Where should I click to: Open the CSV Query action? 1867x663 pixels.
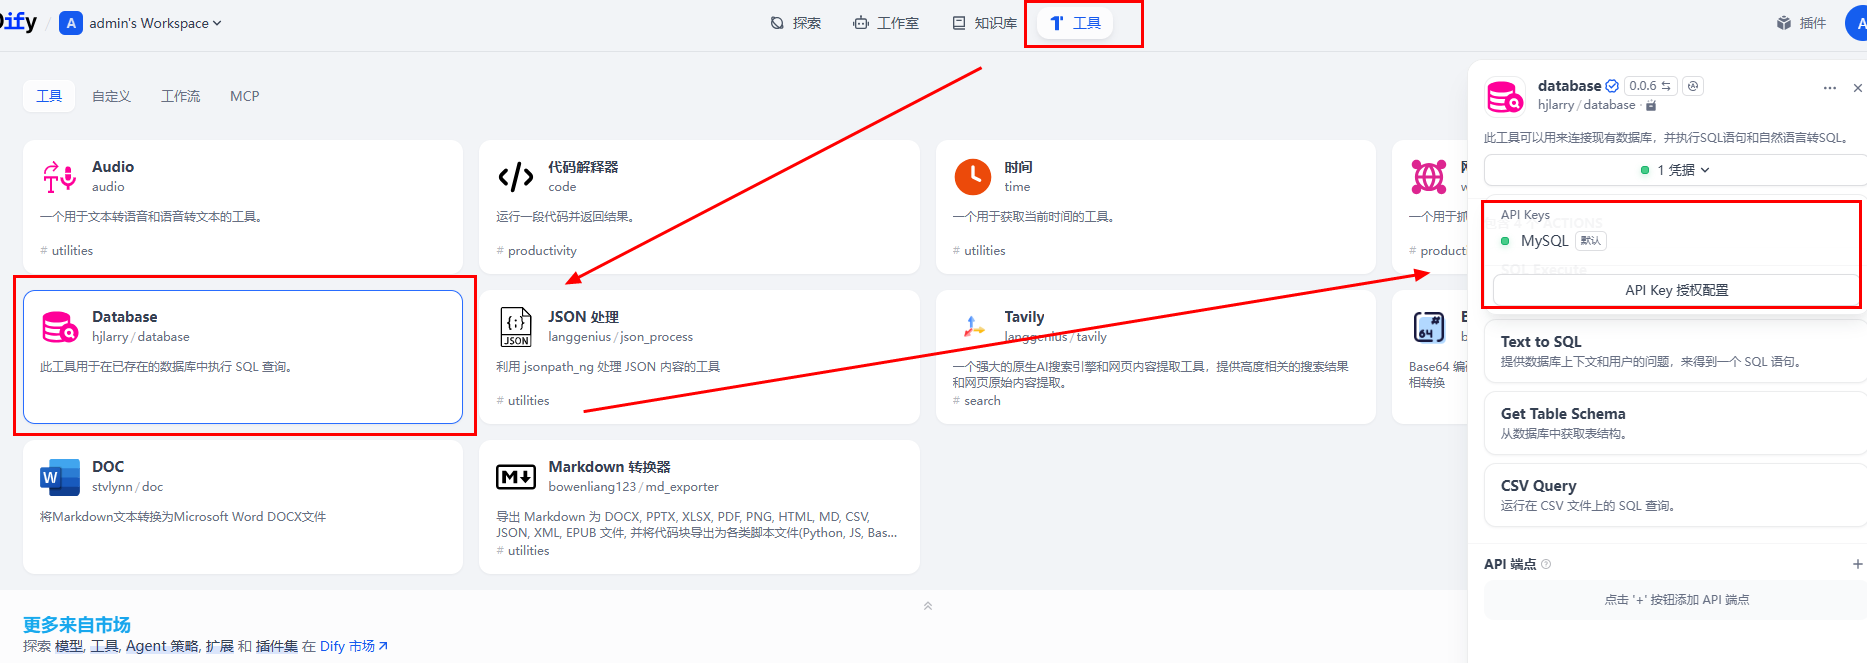pos(1675,495)
